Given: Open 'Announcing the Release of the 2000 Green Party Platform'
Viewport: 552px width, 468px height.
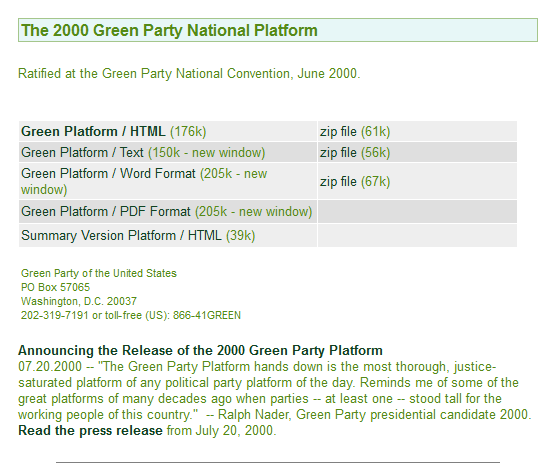Looking at the screenshot, I should tap(200, 350).
